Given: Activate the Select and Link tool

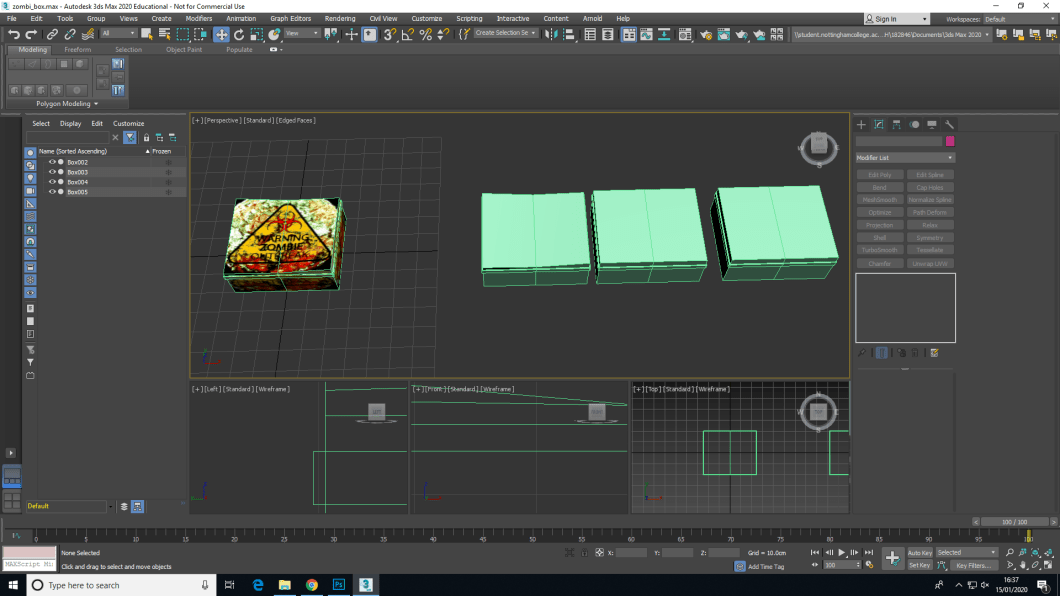Looking at the screenshot, I should coord(52,34).
